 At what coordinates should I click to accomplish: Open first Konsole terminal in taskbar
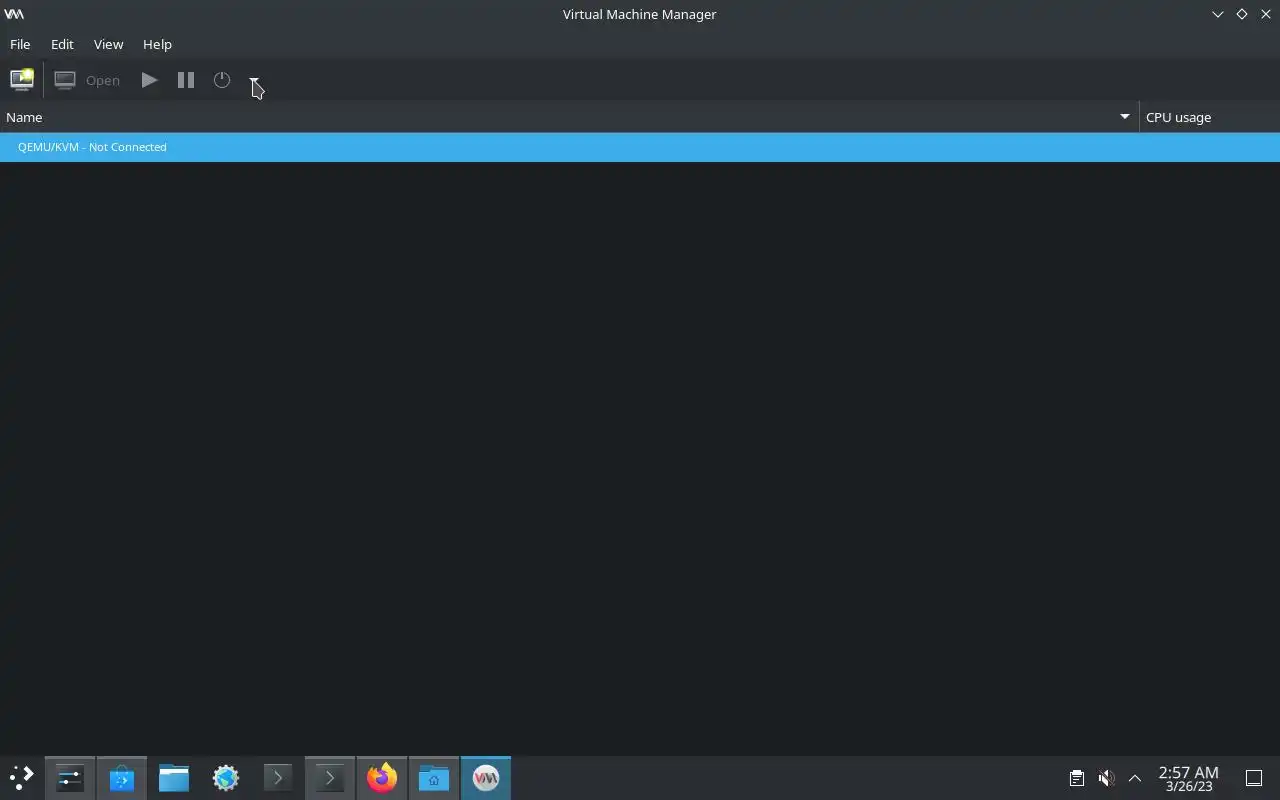pyautogui.click(x=278, y=778)
